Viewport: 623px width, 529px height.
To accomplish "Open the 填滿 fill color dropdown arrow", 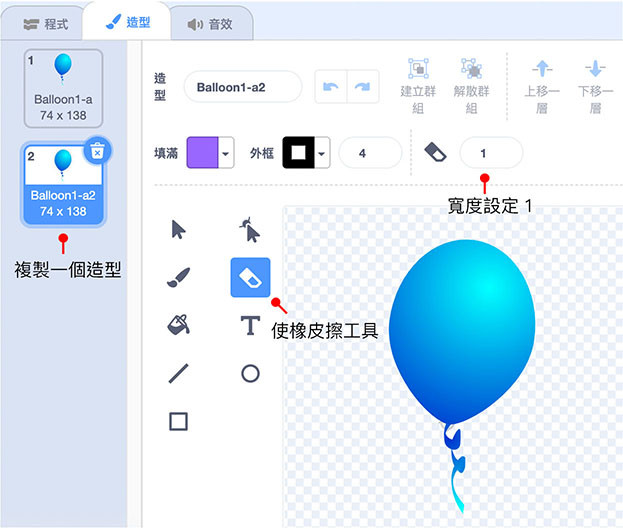I will [x=226, y=153].
